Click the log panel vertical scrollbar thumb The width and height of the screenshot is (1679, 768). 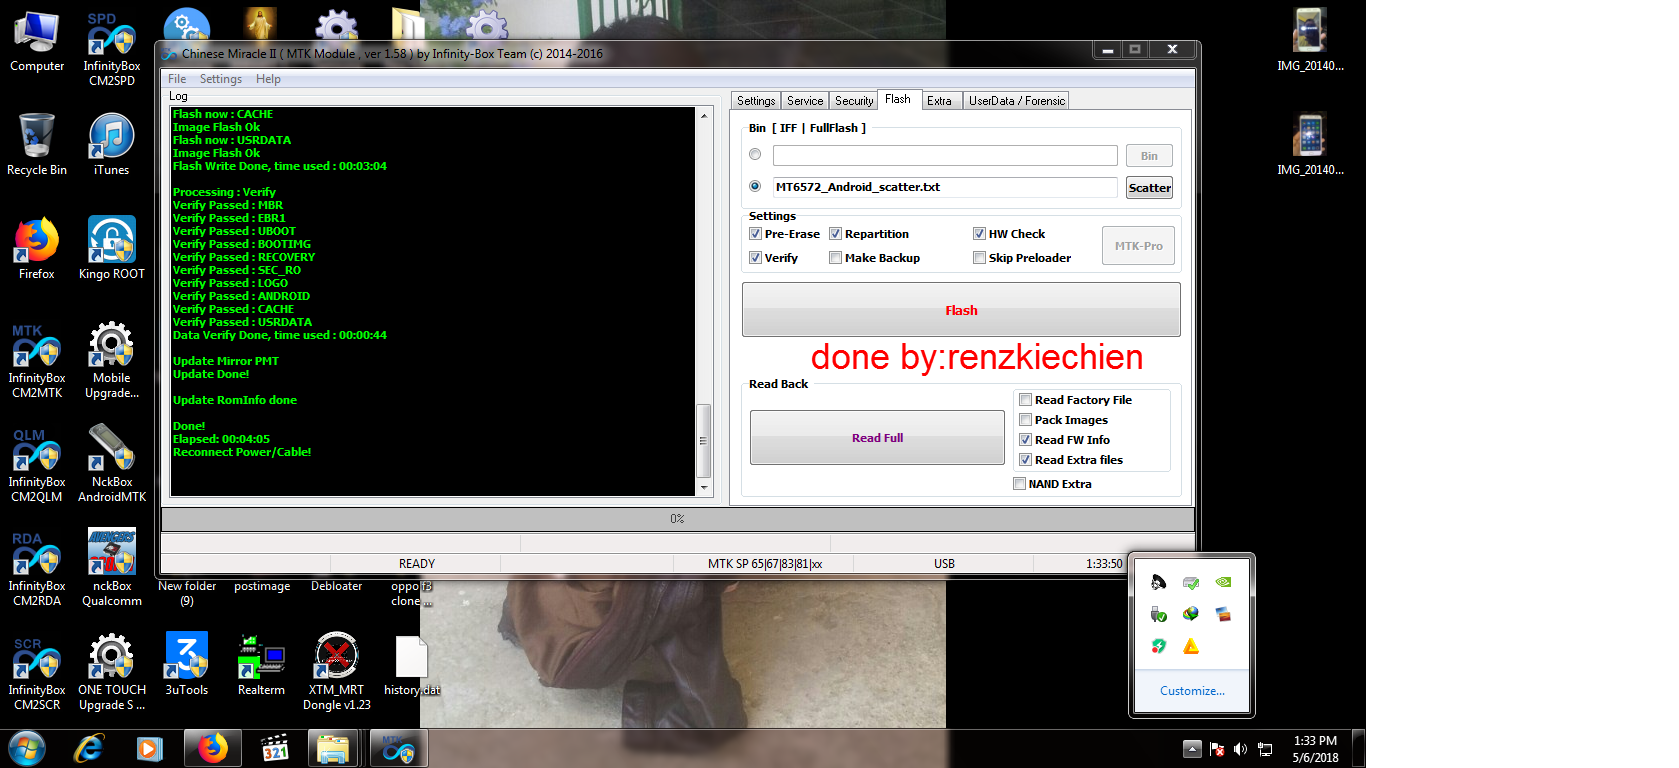point(703,441)
